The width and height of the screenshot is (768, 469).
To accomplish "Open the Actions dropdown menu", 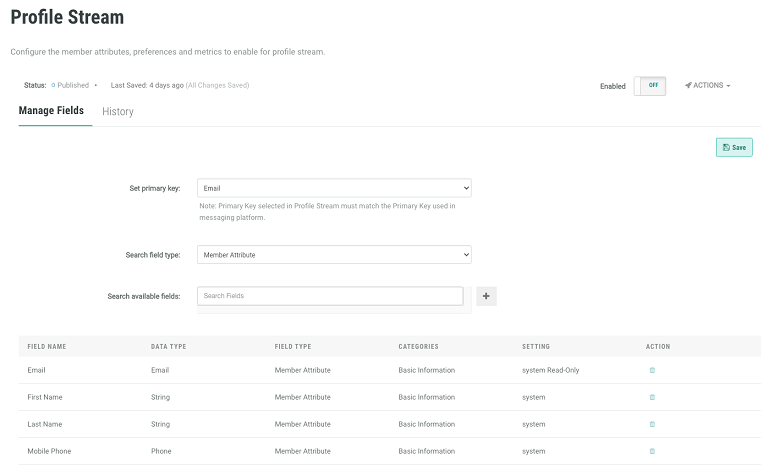I will tap(708, 86).
